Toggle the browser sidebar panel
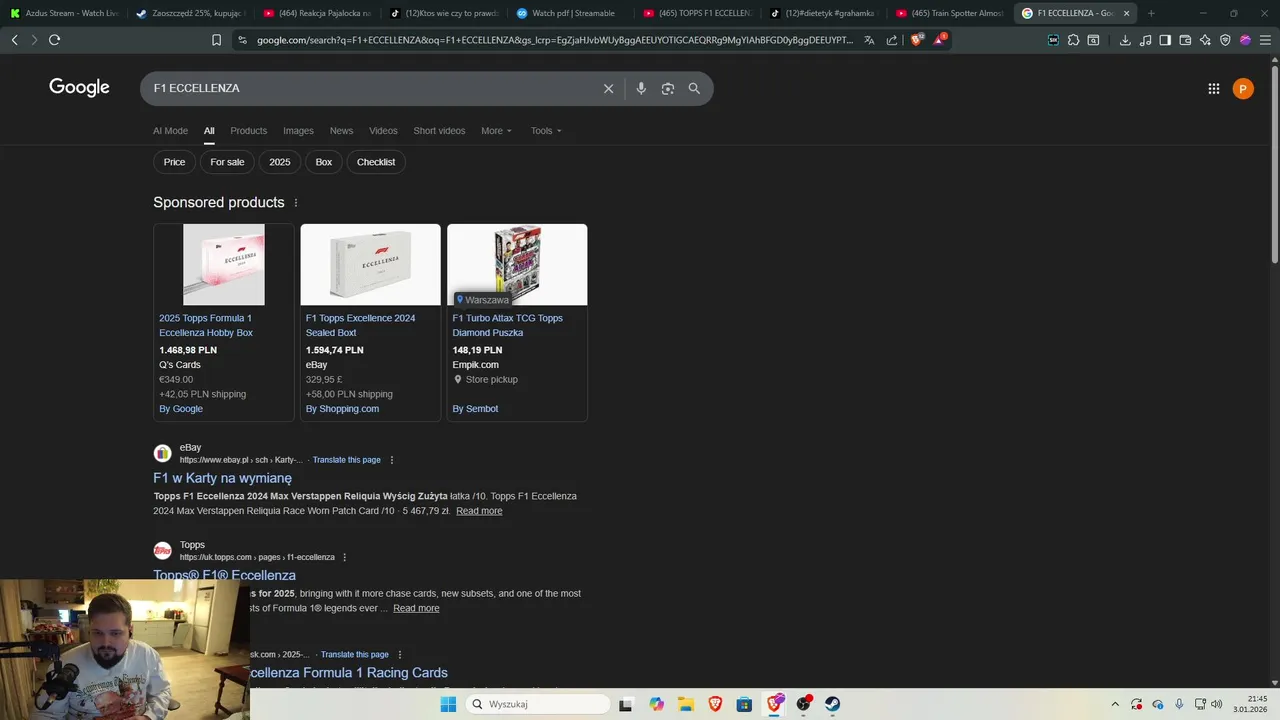Image resolution: width=1280 pixels, height=720 pixels. point(1165,40)
